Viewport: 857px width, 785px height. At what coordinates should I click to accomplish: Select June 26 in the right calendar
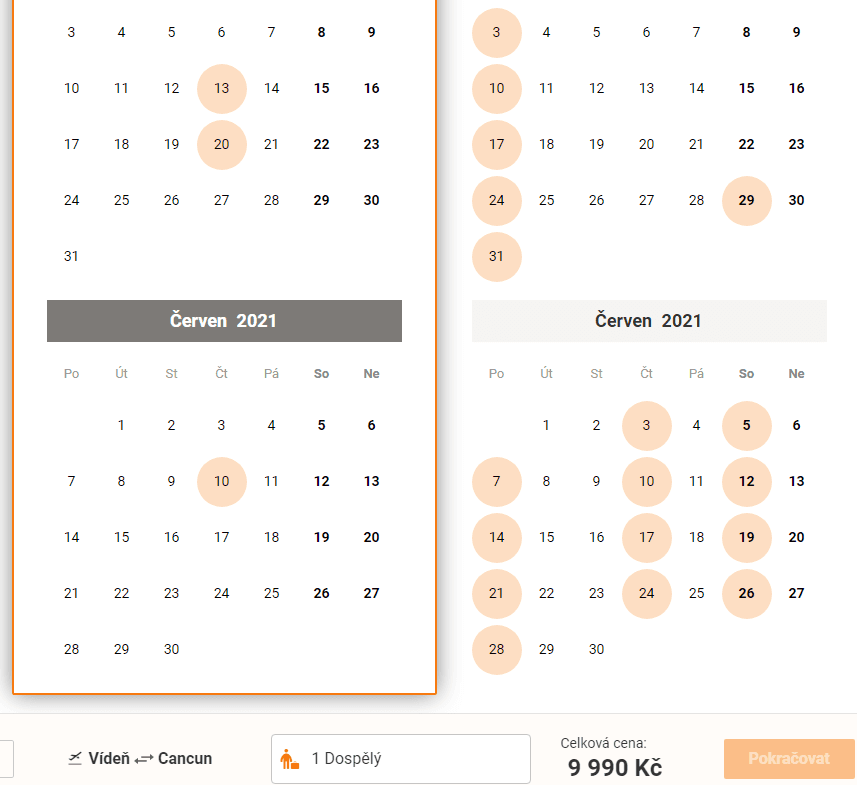click(x=747, y=594)
